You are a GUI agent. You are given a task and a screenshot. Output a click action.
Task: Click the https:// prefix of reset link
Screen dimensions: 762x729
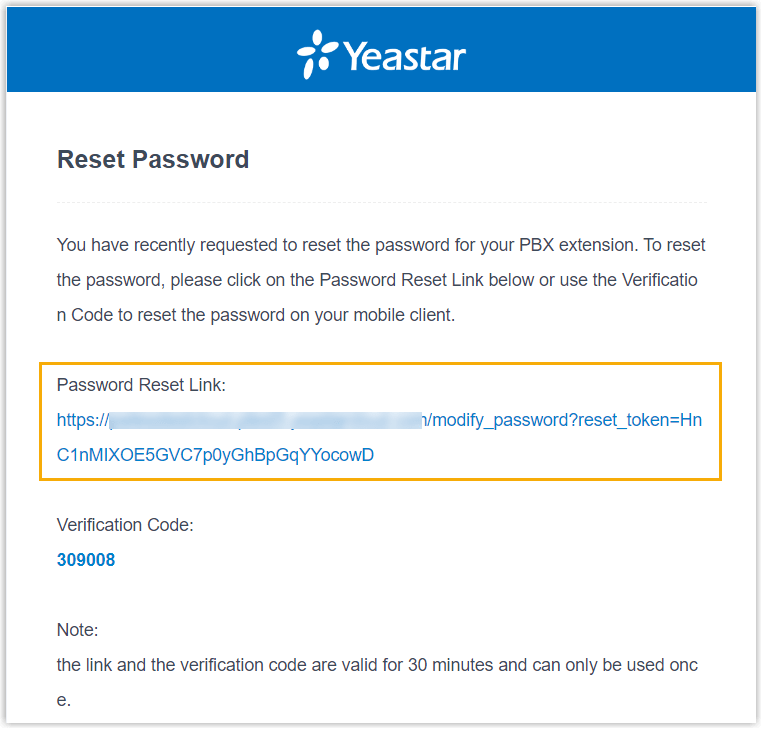[83, 420]
